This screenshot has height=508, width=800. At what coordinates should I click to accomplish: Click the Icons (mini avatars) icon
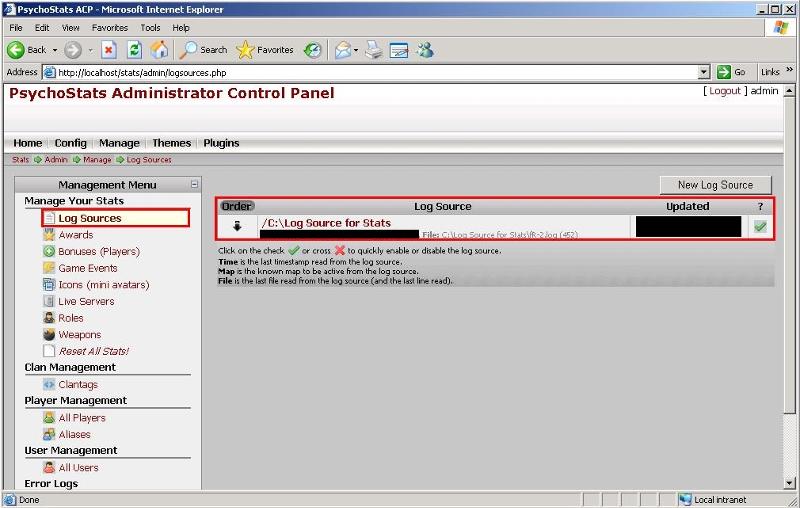pos(49,285)
